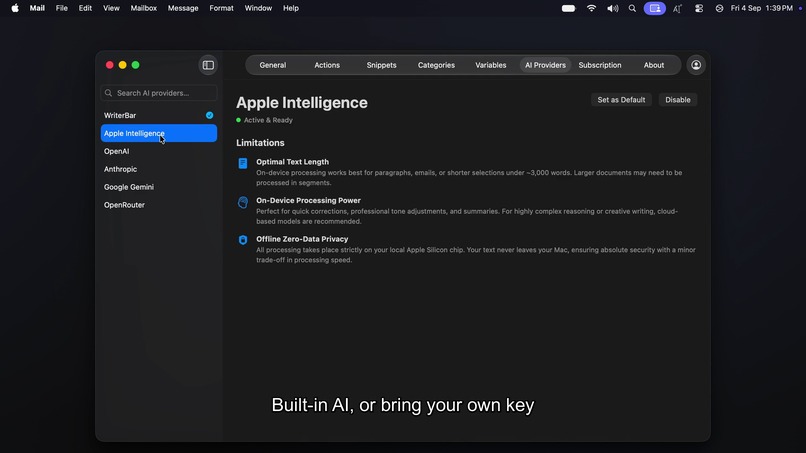The image size is (806, 453).
Task: Open the Help menu
Action: pyautogui.click(x=290, y=8)
